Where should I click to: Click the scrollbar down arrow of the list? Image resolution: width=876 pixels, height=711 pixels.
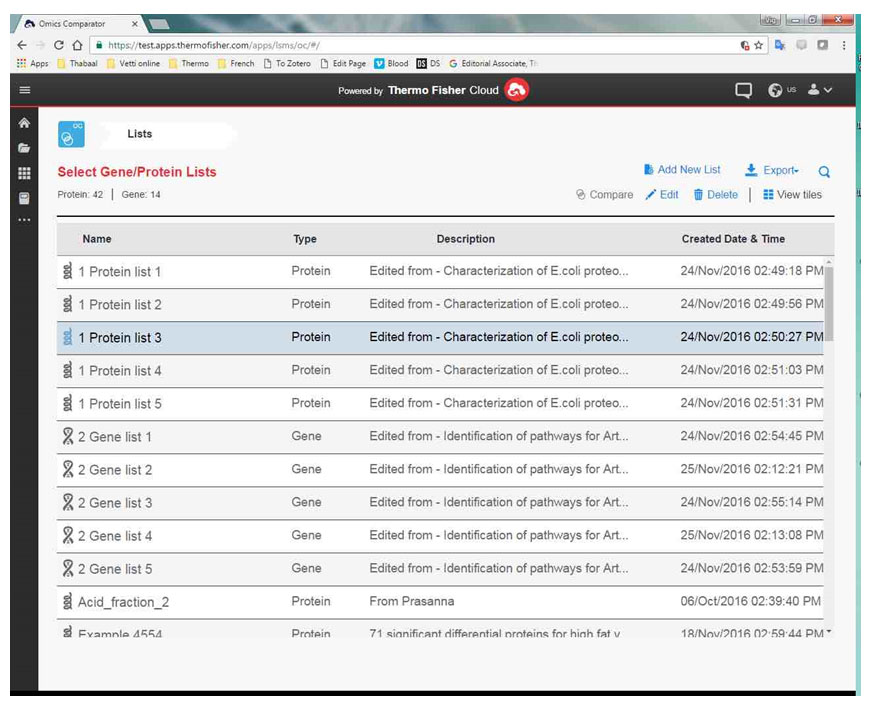coord(829,632)
